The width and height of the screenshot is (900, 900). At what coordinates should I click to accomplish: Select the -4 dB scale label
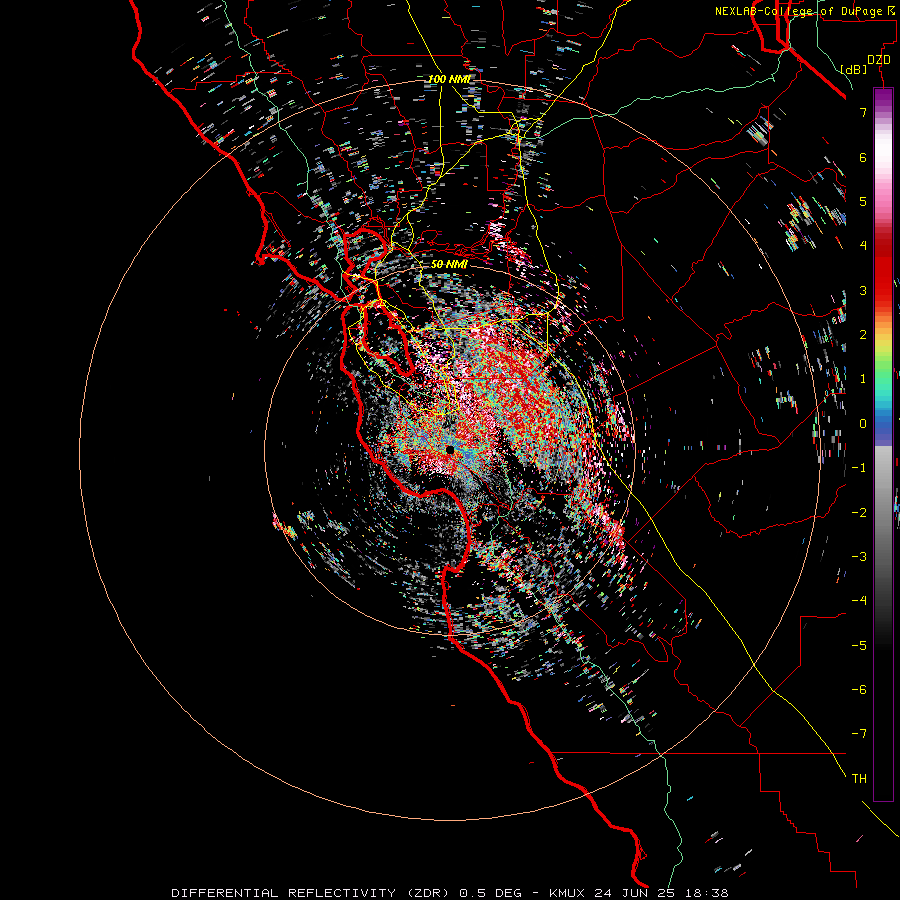click(x=859, y=600)
